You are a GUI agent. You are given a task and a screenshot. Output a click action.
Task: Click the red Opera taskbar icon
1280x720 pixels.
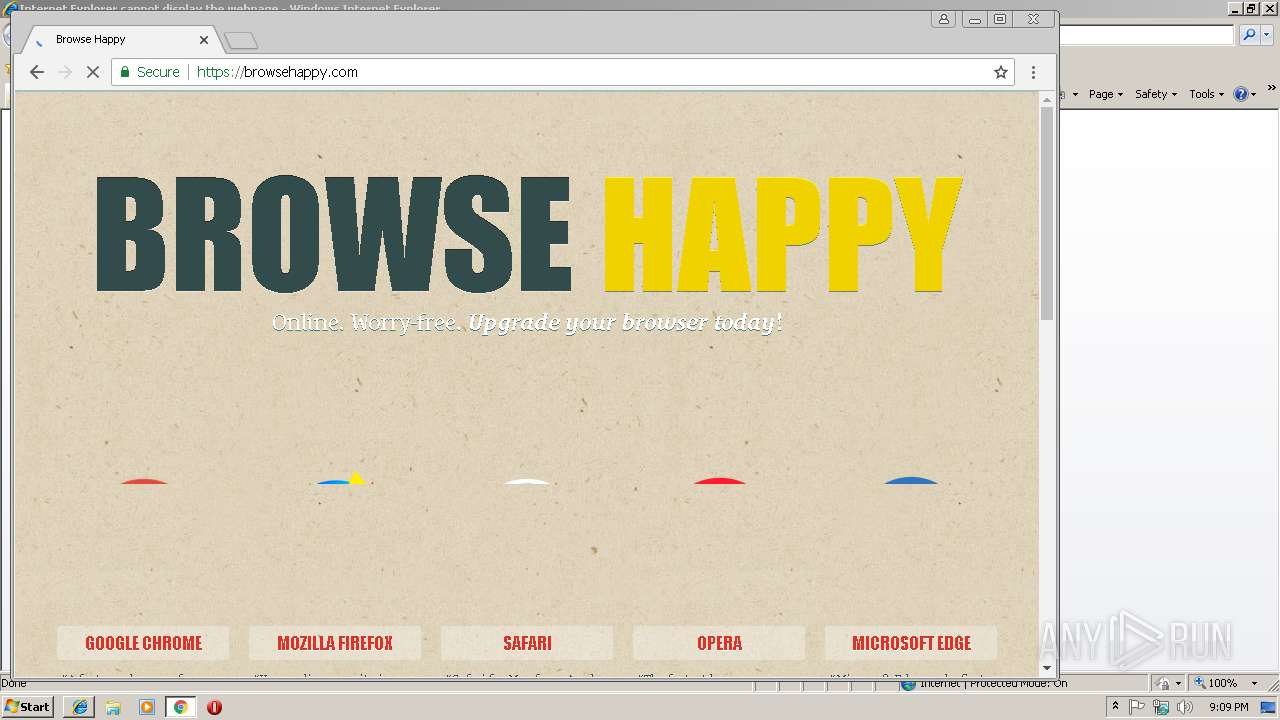214,707
